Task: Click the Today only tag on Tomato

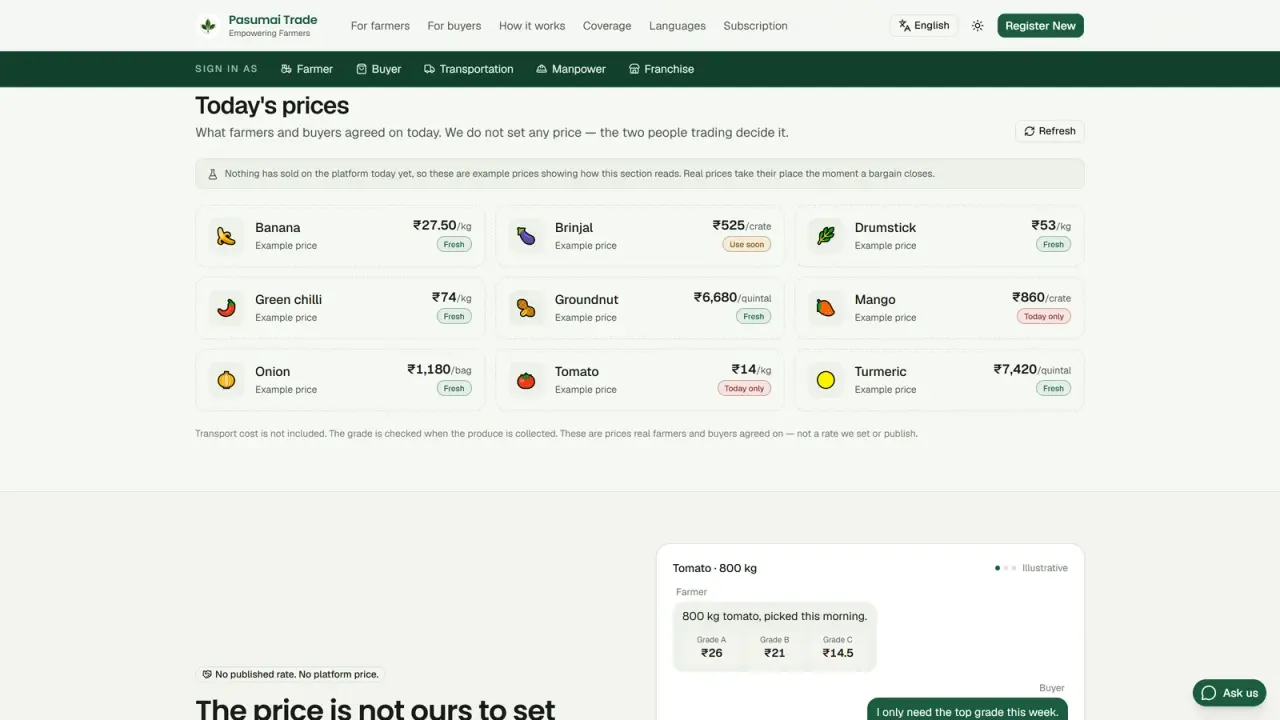Action: click(x=744, y=388)
